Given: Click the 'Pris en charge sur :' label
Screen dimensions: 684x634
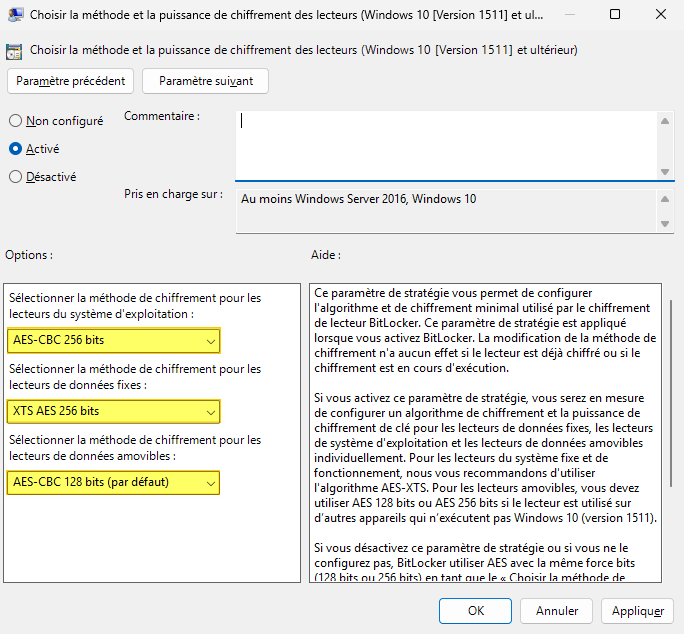Looking at the screenshot, I should tap(173, 194).
